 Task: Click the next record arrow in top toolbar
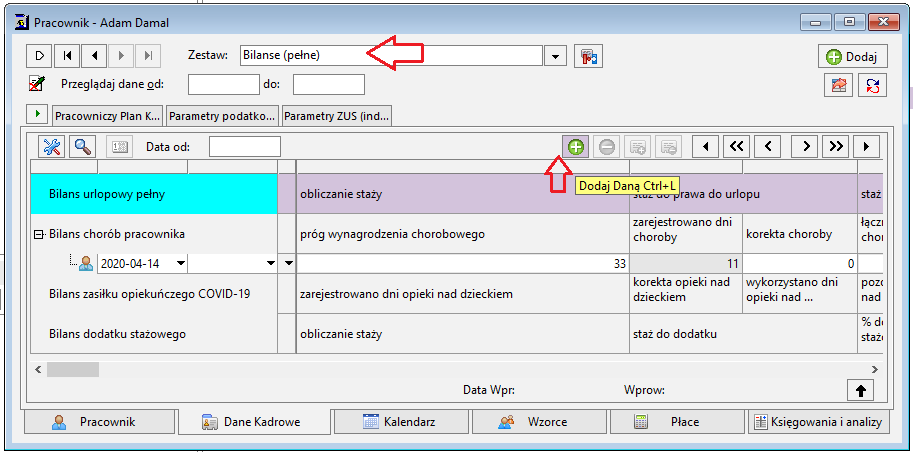click(x=121, y=56)
